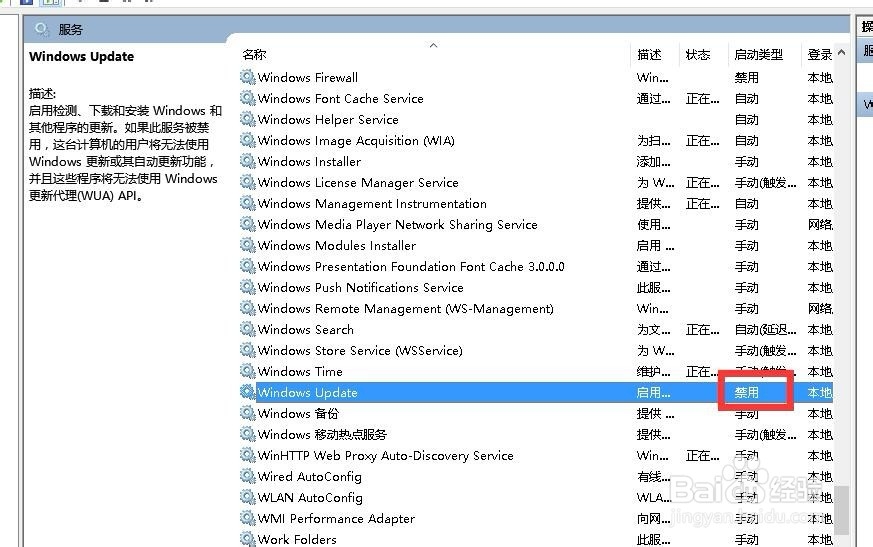This screenshot has height=547, width=873.
Task: Click the gear icon for Windows Helper Service
Action: click(248, 119)
